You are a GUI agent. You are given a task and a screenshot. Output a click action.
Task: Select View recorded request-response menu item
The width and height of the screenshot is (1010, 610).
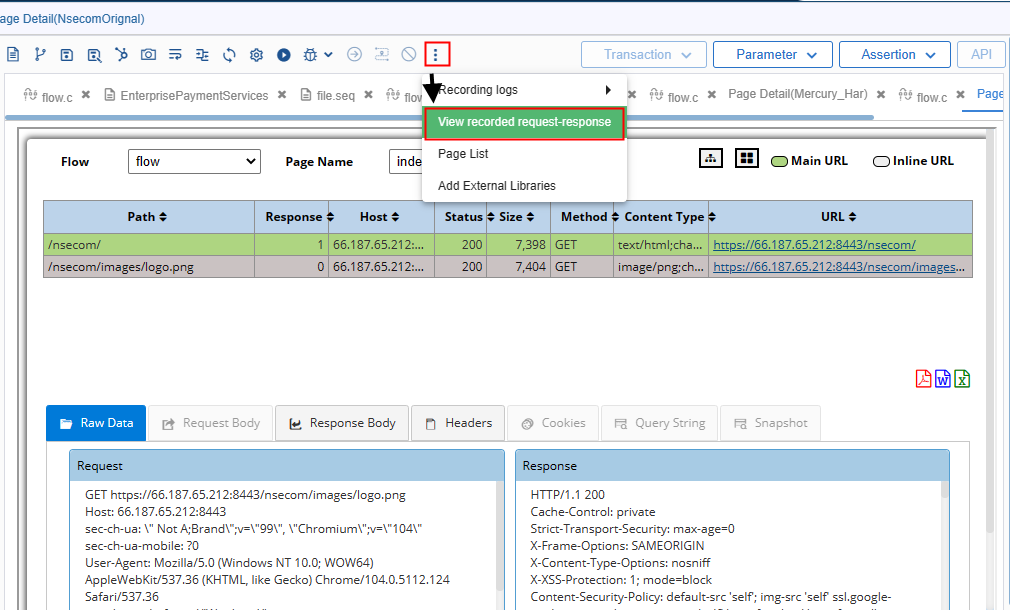pos(524,122)
